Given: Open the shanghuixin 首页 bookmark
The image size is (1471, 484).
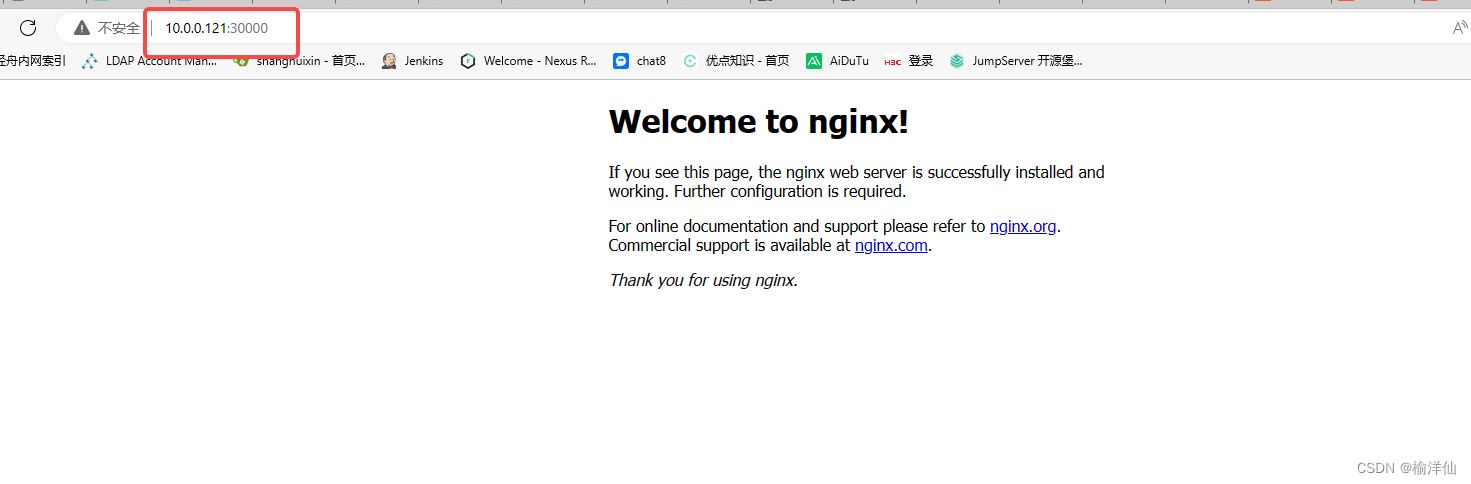Looking at the screenshot, I should [x=299, y=61].
